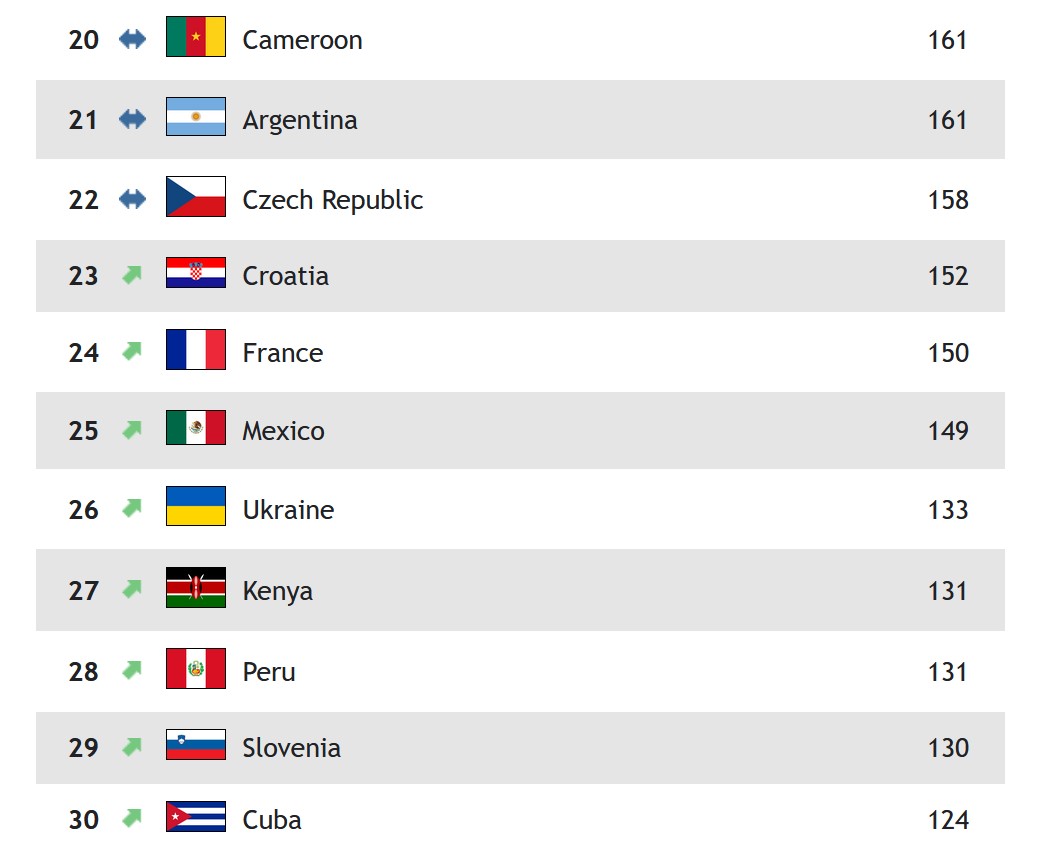Viewport: 1039px width, 851px height.
Task: Select the France country name
Action: tap(282, 353)
